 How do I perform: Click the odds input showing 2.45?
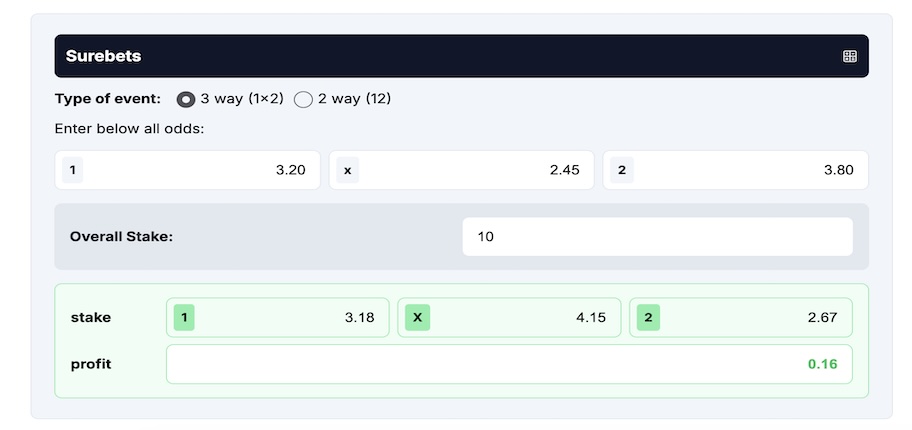point(461,170)
